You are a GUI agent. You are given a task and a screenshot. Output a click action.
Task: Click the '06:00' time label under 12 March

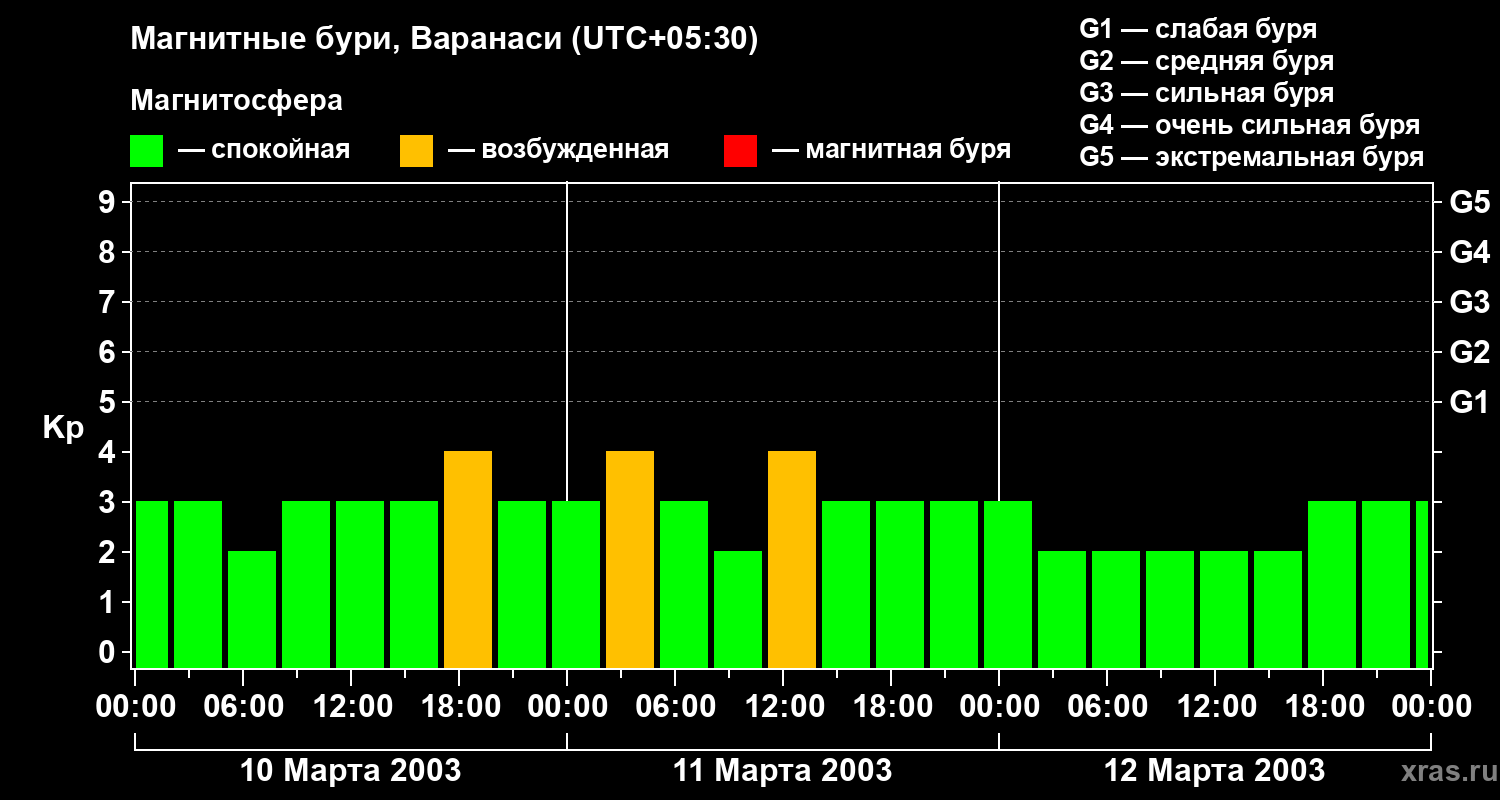coord(1107,707)
